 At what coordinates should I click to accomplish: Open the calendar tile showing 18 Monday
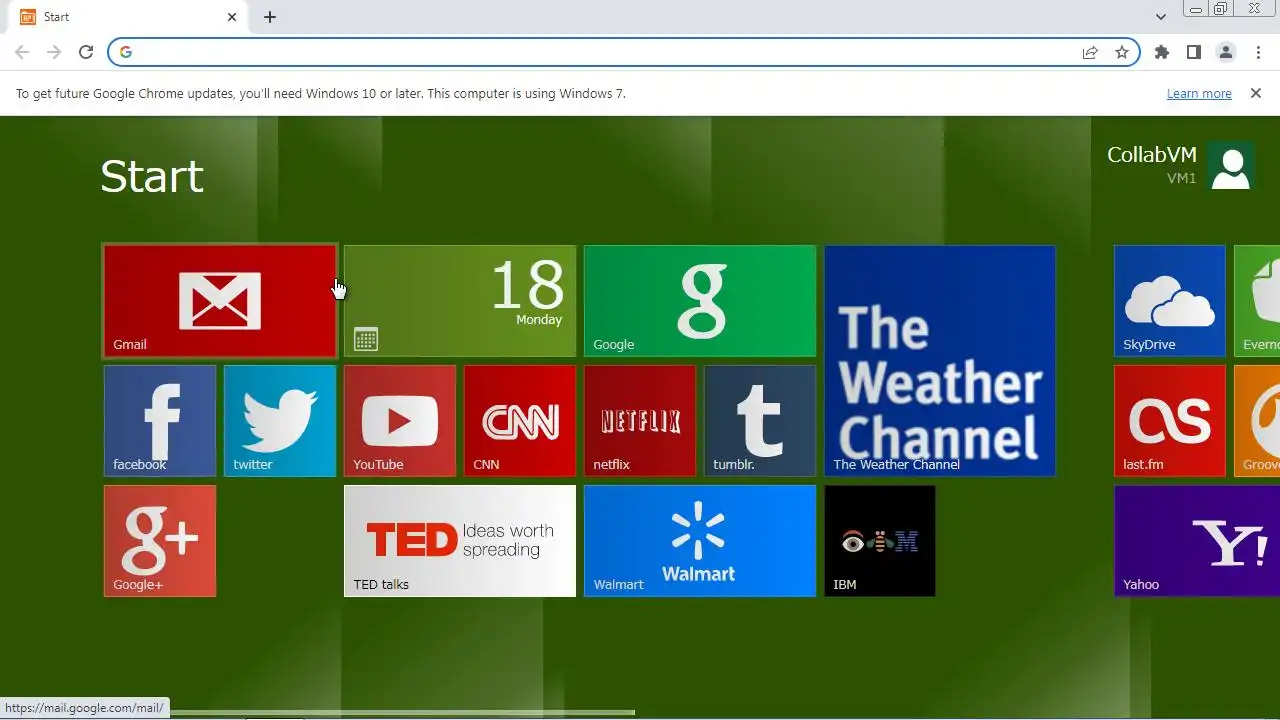tap(460, 301)
